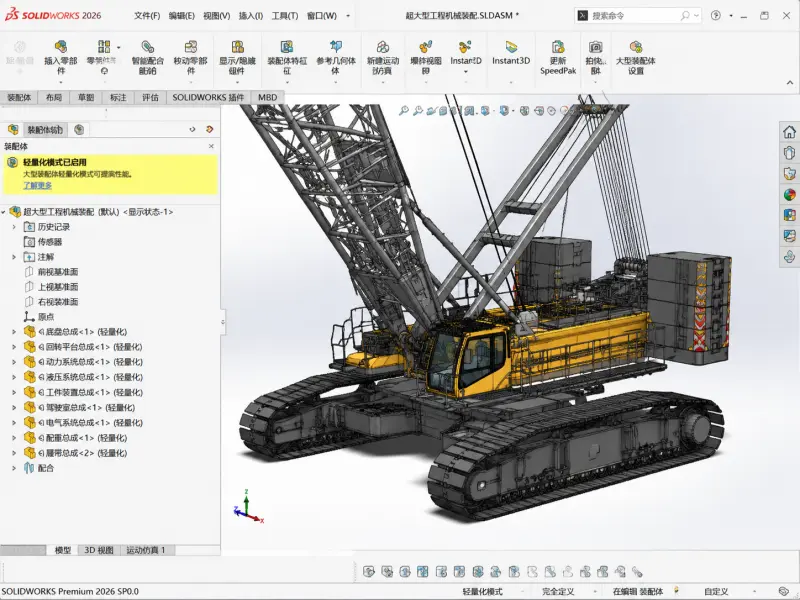Screen dimensions: 800x600
Task: Expand the 历史记录 tree node
Action: tap(14, 227)
